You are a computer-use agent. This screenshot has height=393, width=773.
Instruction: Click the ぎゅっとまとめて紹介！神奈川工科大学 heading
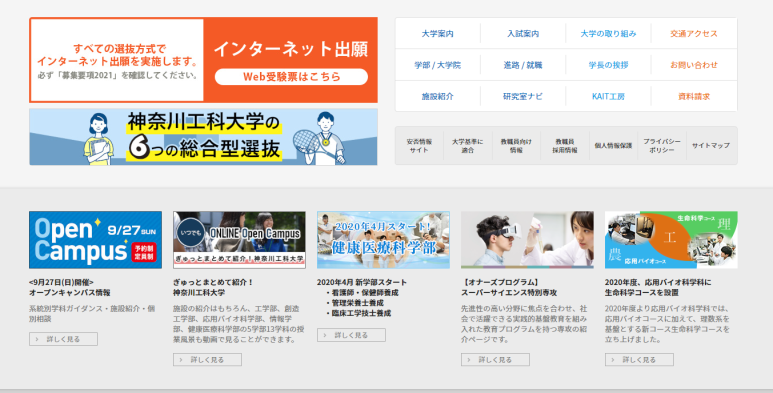(x=213, y=287)
